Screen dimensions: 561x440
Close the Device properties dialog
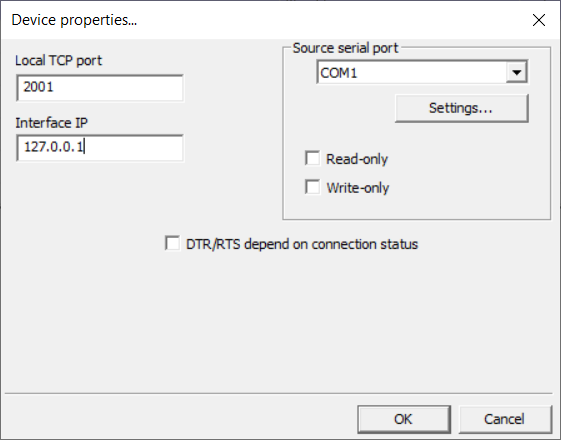538,20
